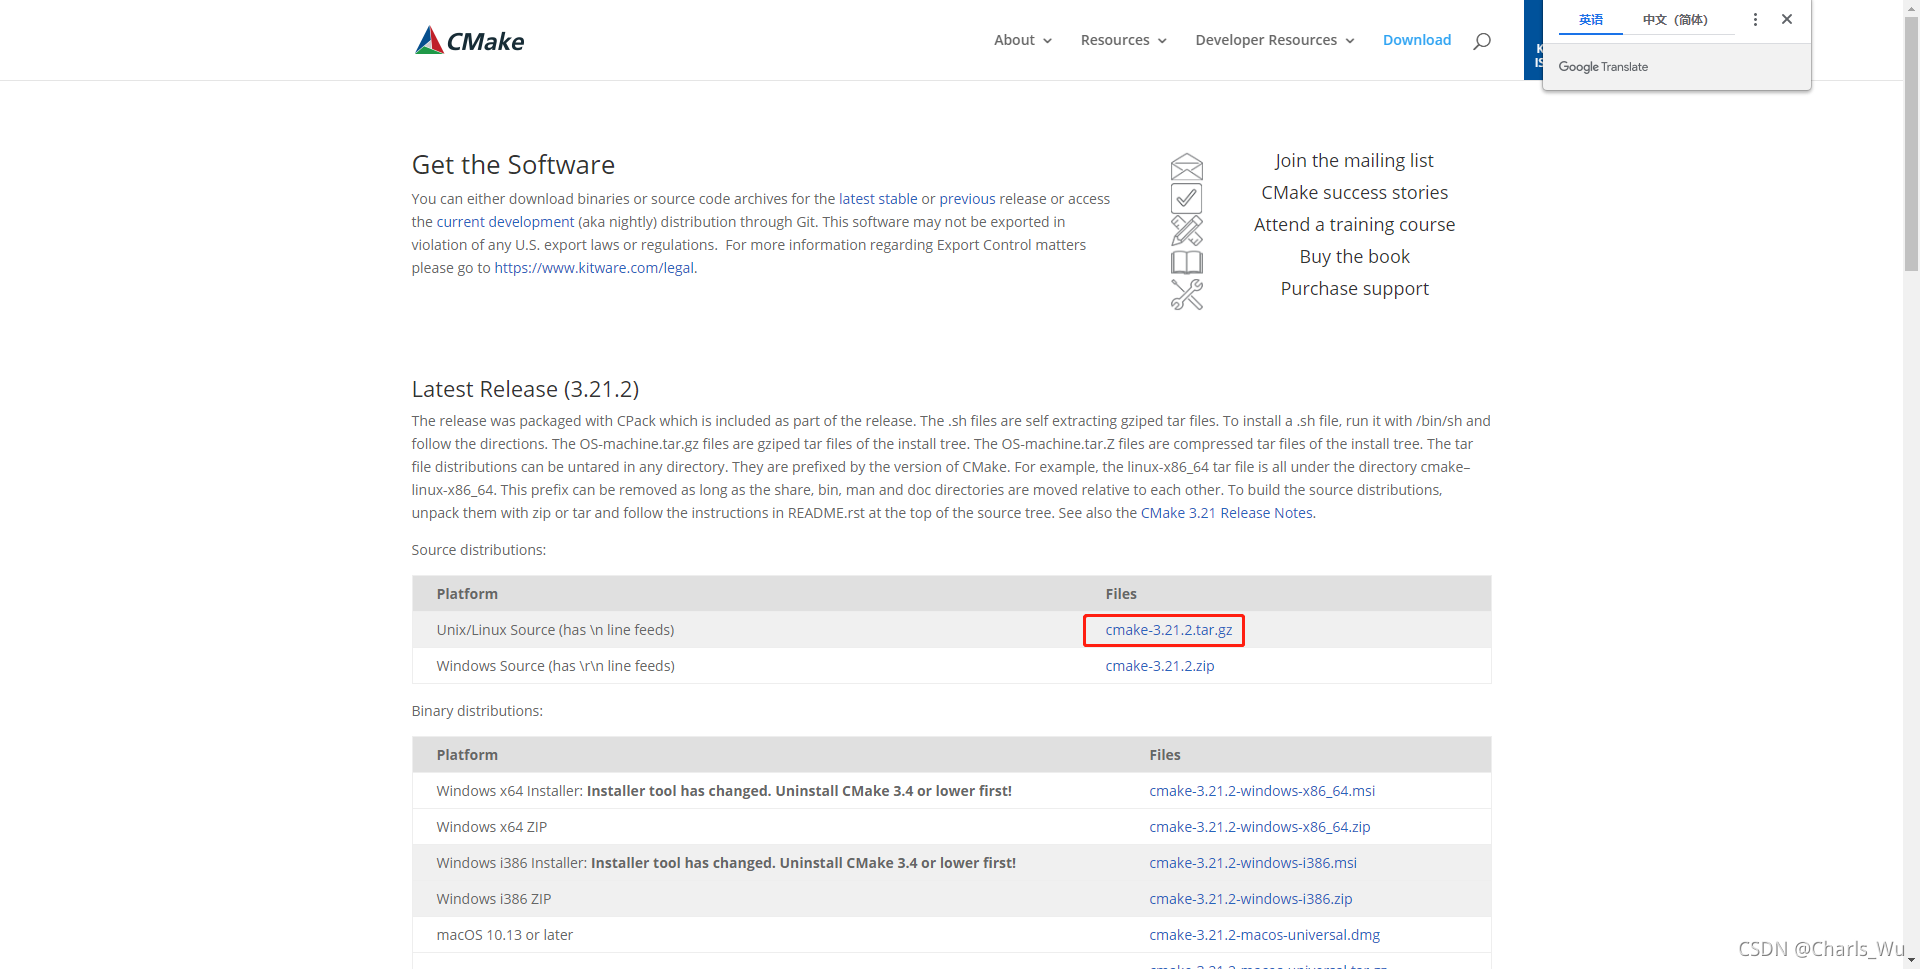Select the Windows Source platform text

tap(555, 666)
